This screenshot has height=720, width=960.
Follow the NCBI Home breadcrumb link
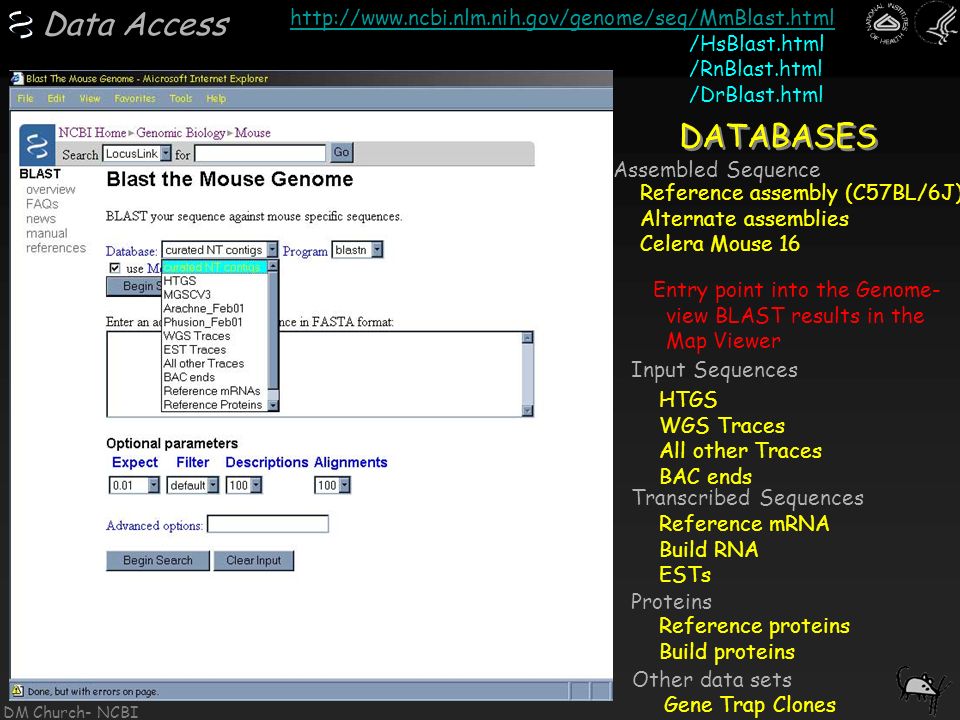pos(92,132)
